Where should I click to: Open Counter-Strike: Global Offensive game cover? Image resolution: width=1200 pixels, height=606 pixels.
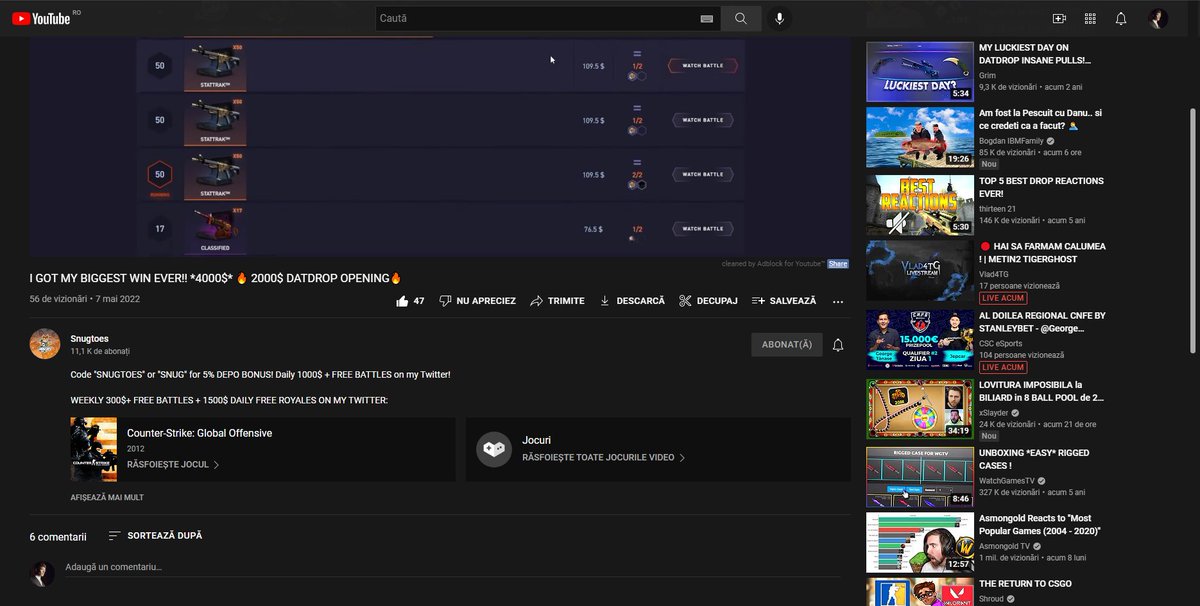click(93, 449)
